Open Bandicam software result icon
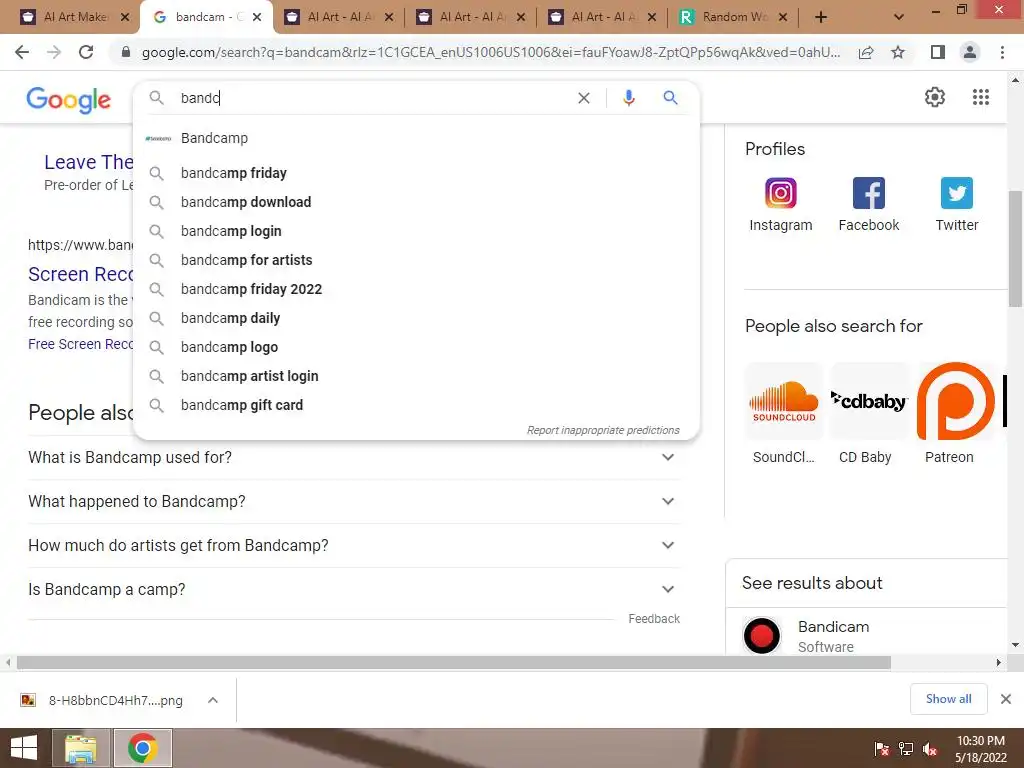This screenshot has height=768, width=1024. coord(761,635)
